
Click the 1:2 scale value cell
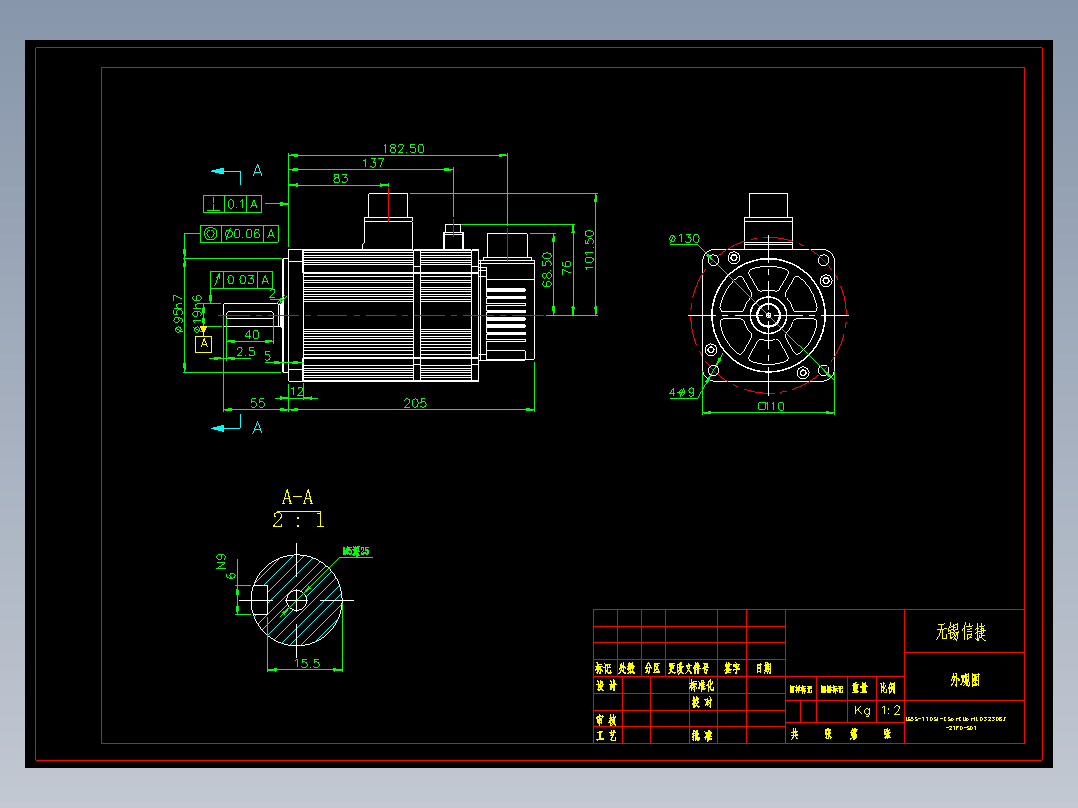click(x=891, y=710)
